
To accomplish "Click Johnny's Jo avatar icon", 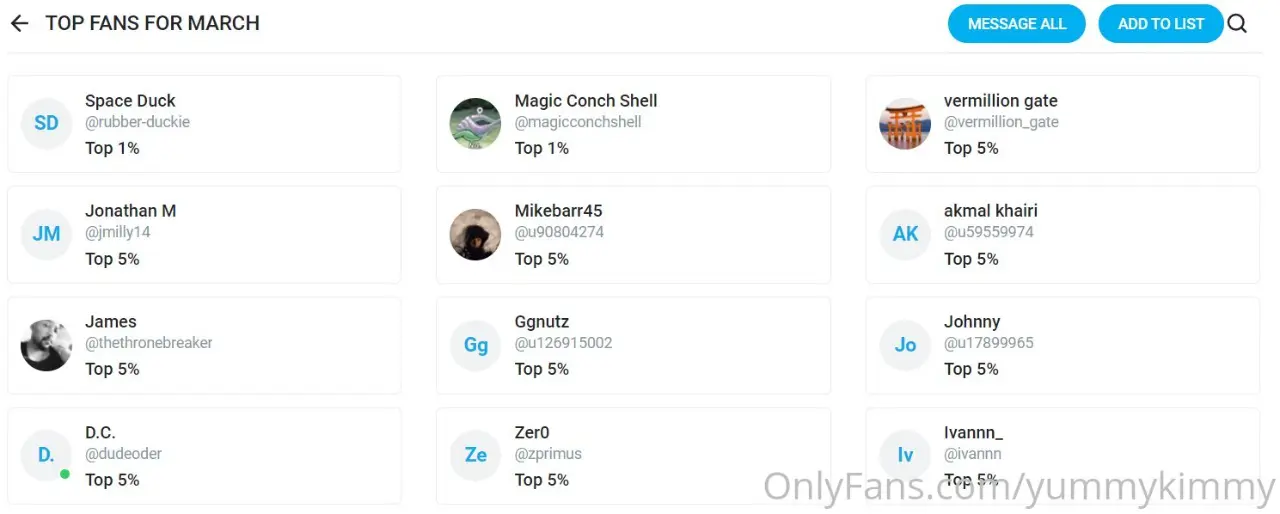I will pos(905,345).
